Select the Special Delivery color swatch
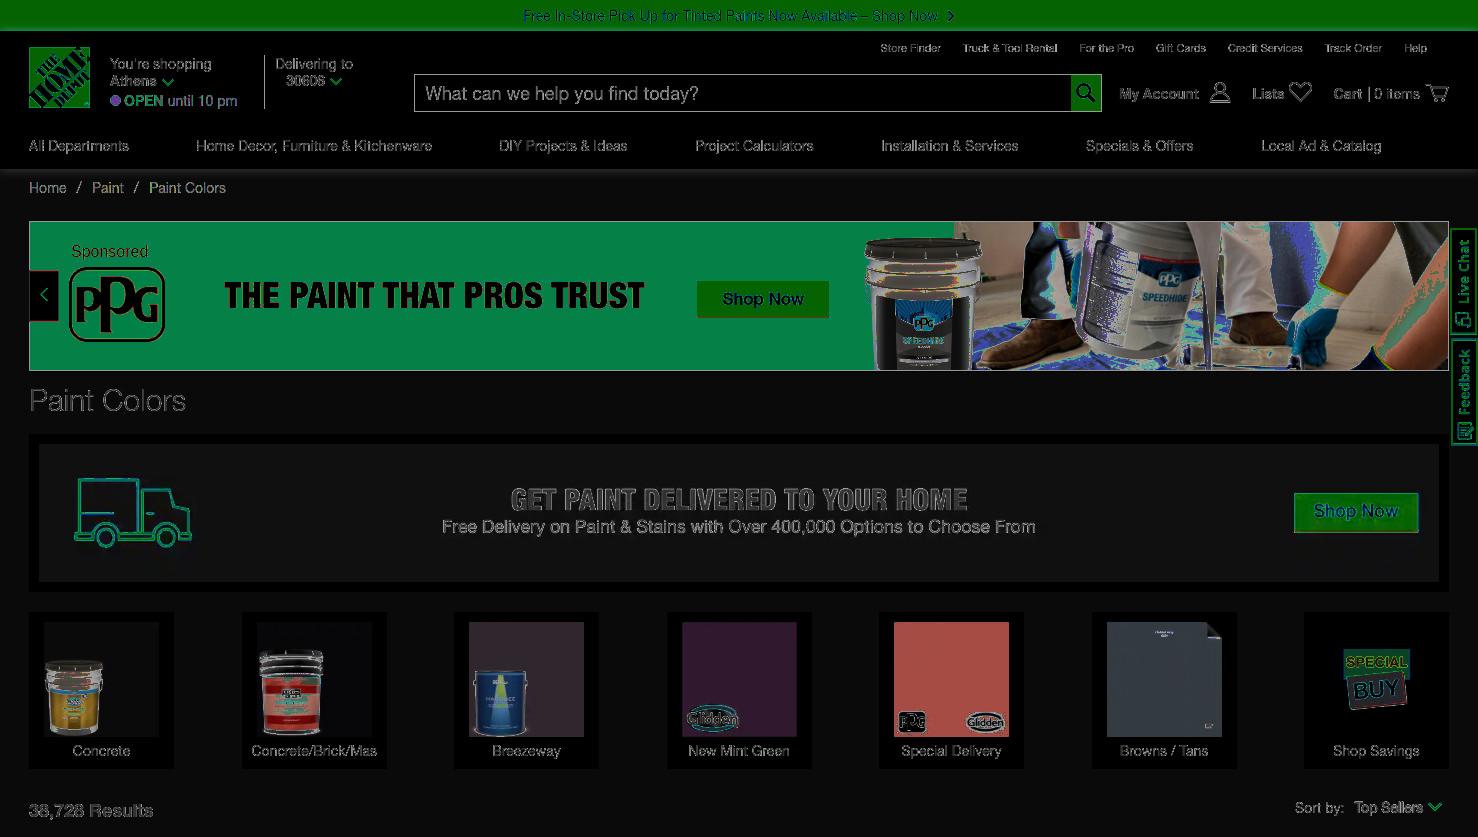1478x837 pixels. point(951,690)
